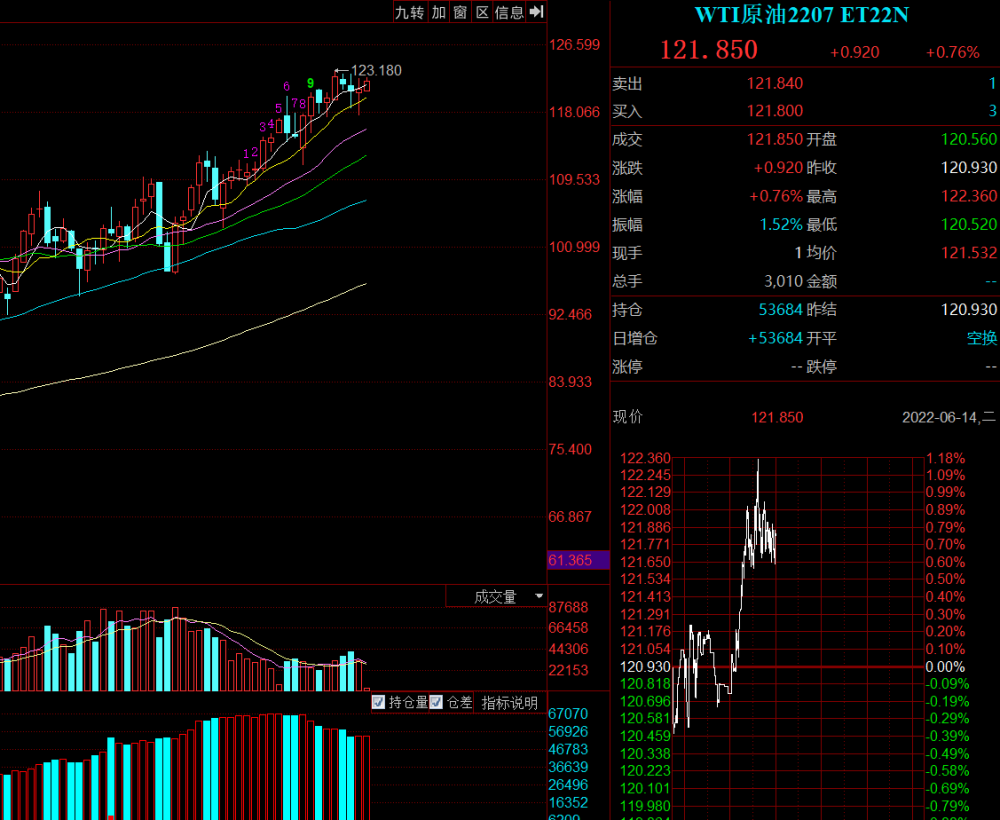Click the jump-to-end arrow icon
This screenshot has width=1000, height=820.
(x=536, y=12)
